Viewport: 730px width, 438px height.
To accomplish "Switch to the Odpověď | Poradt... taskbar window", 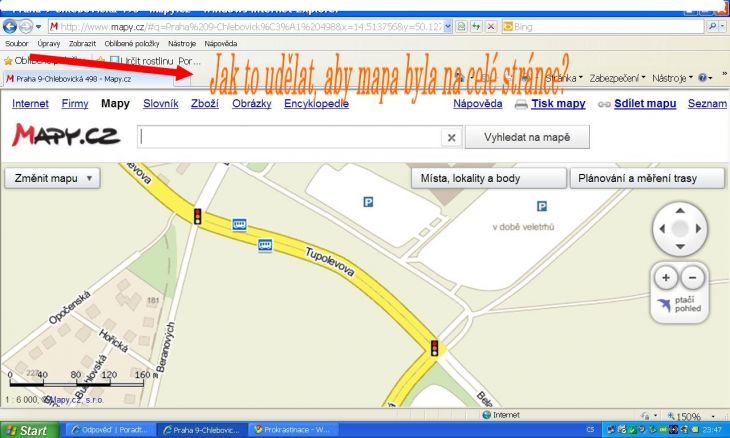I will click(110, 430).
